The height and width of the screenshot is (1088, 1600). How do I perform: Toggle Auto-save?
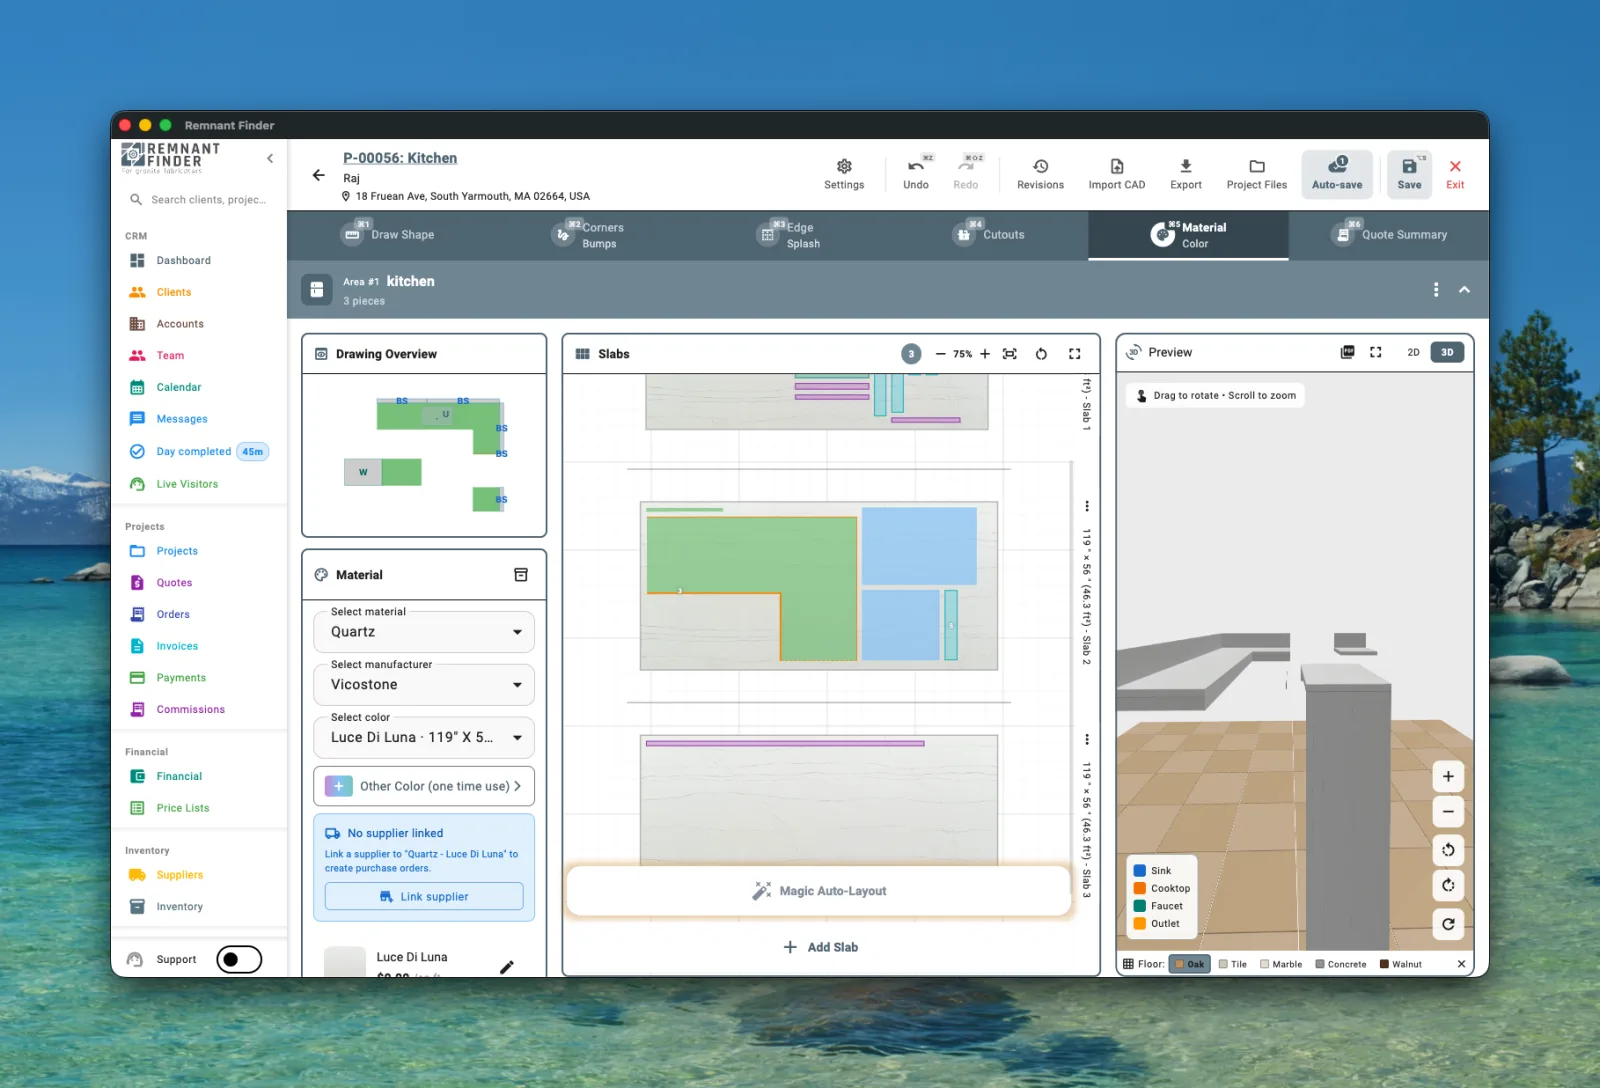[1337, 173]
